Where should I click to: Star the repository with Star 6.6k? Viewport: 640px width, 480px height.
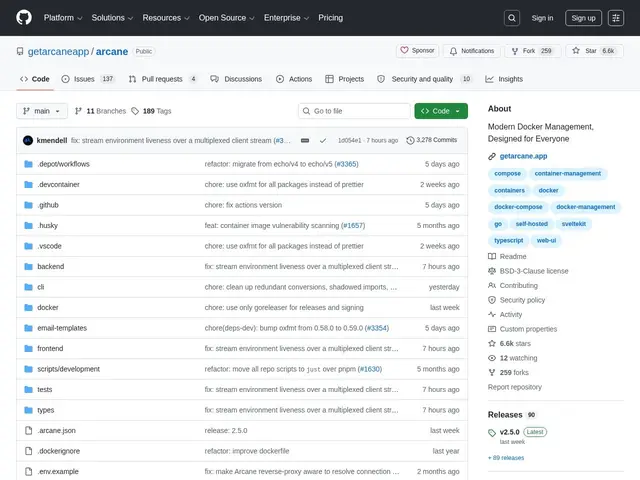pos(595,51)
